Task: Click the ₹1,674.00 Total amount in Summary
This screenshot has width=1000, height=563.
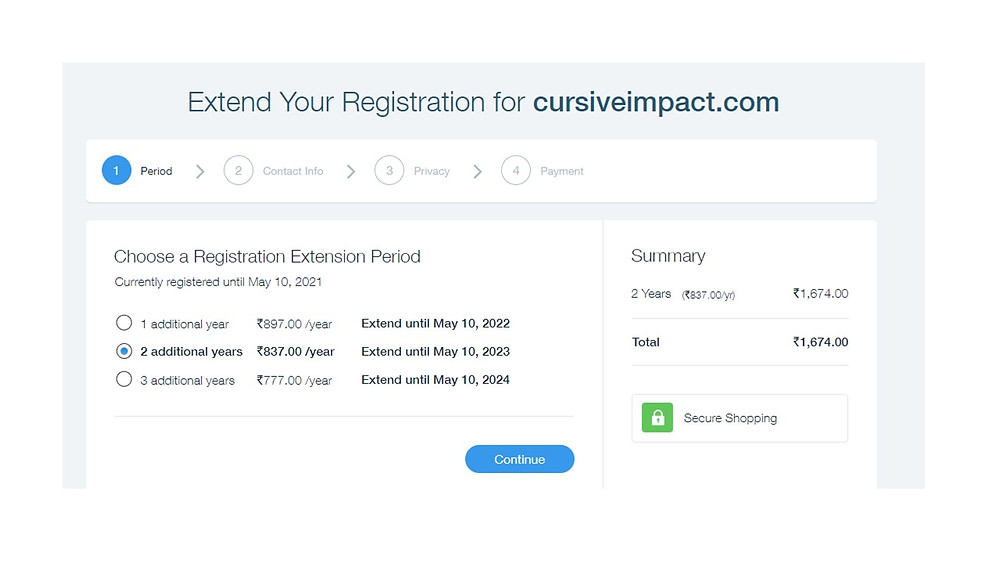Action: click(820, 342)
